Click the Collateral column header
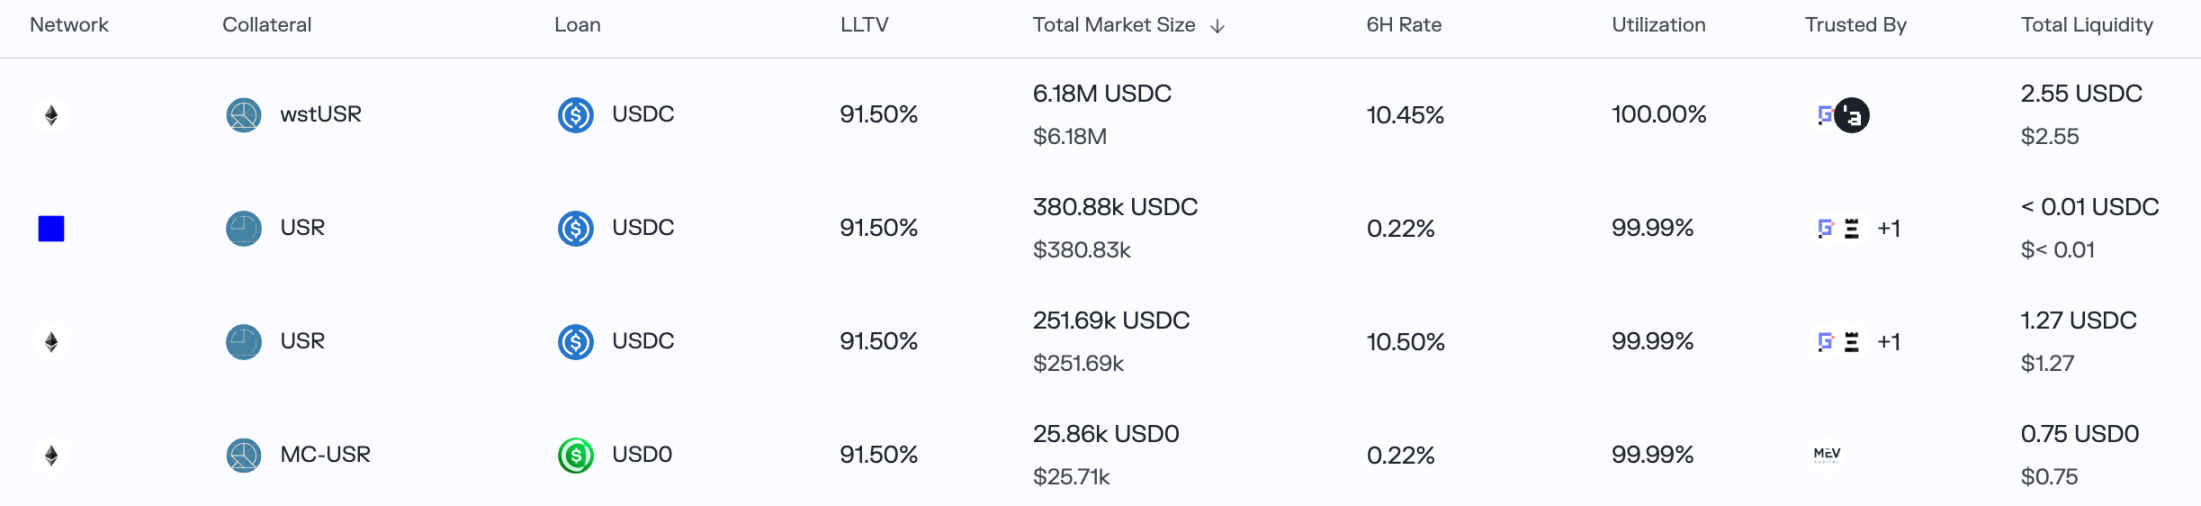 pos(266,25)
